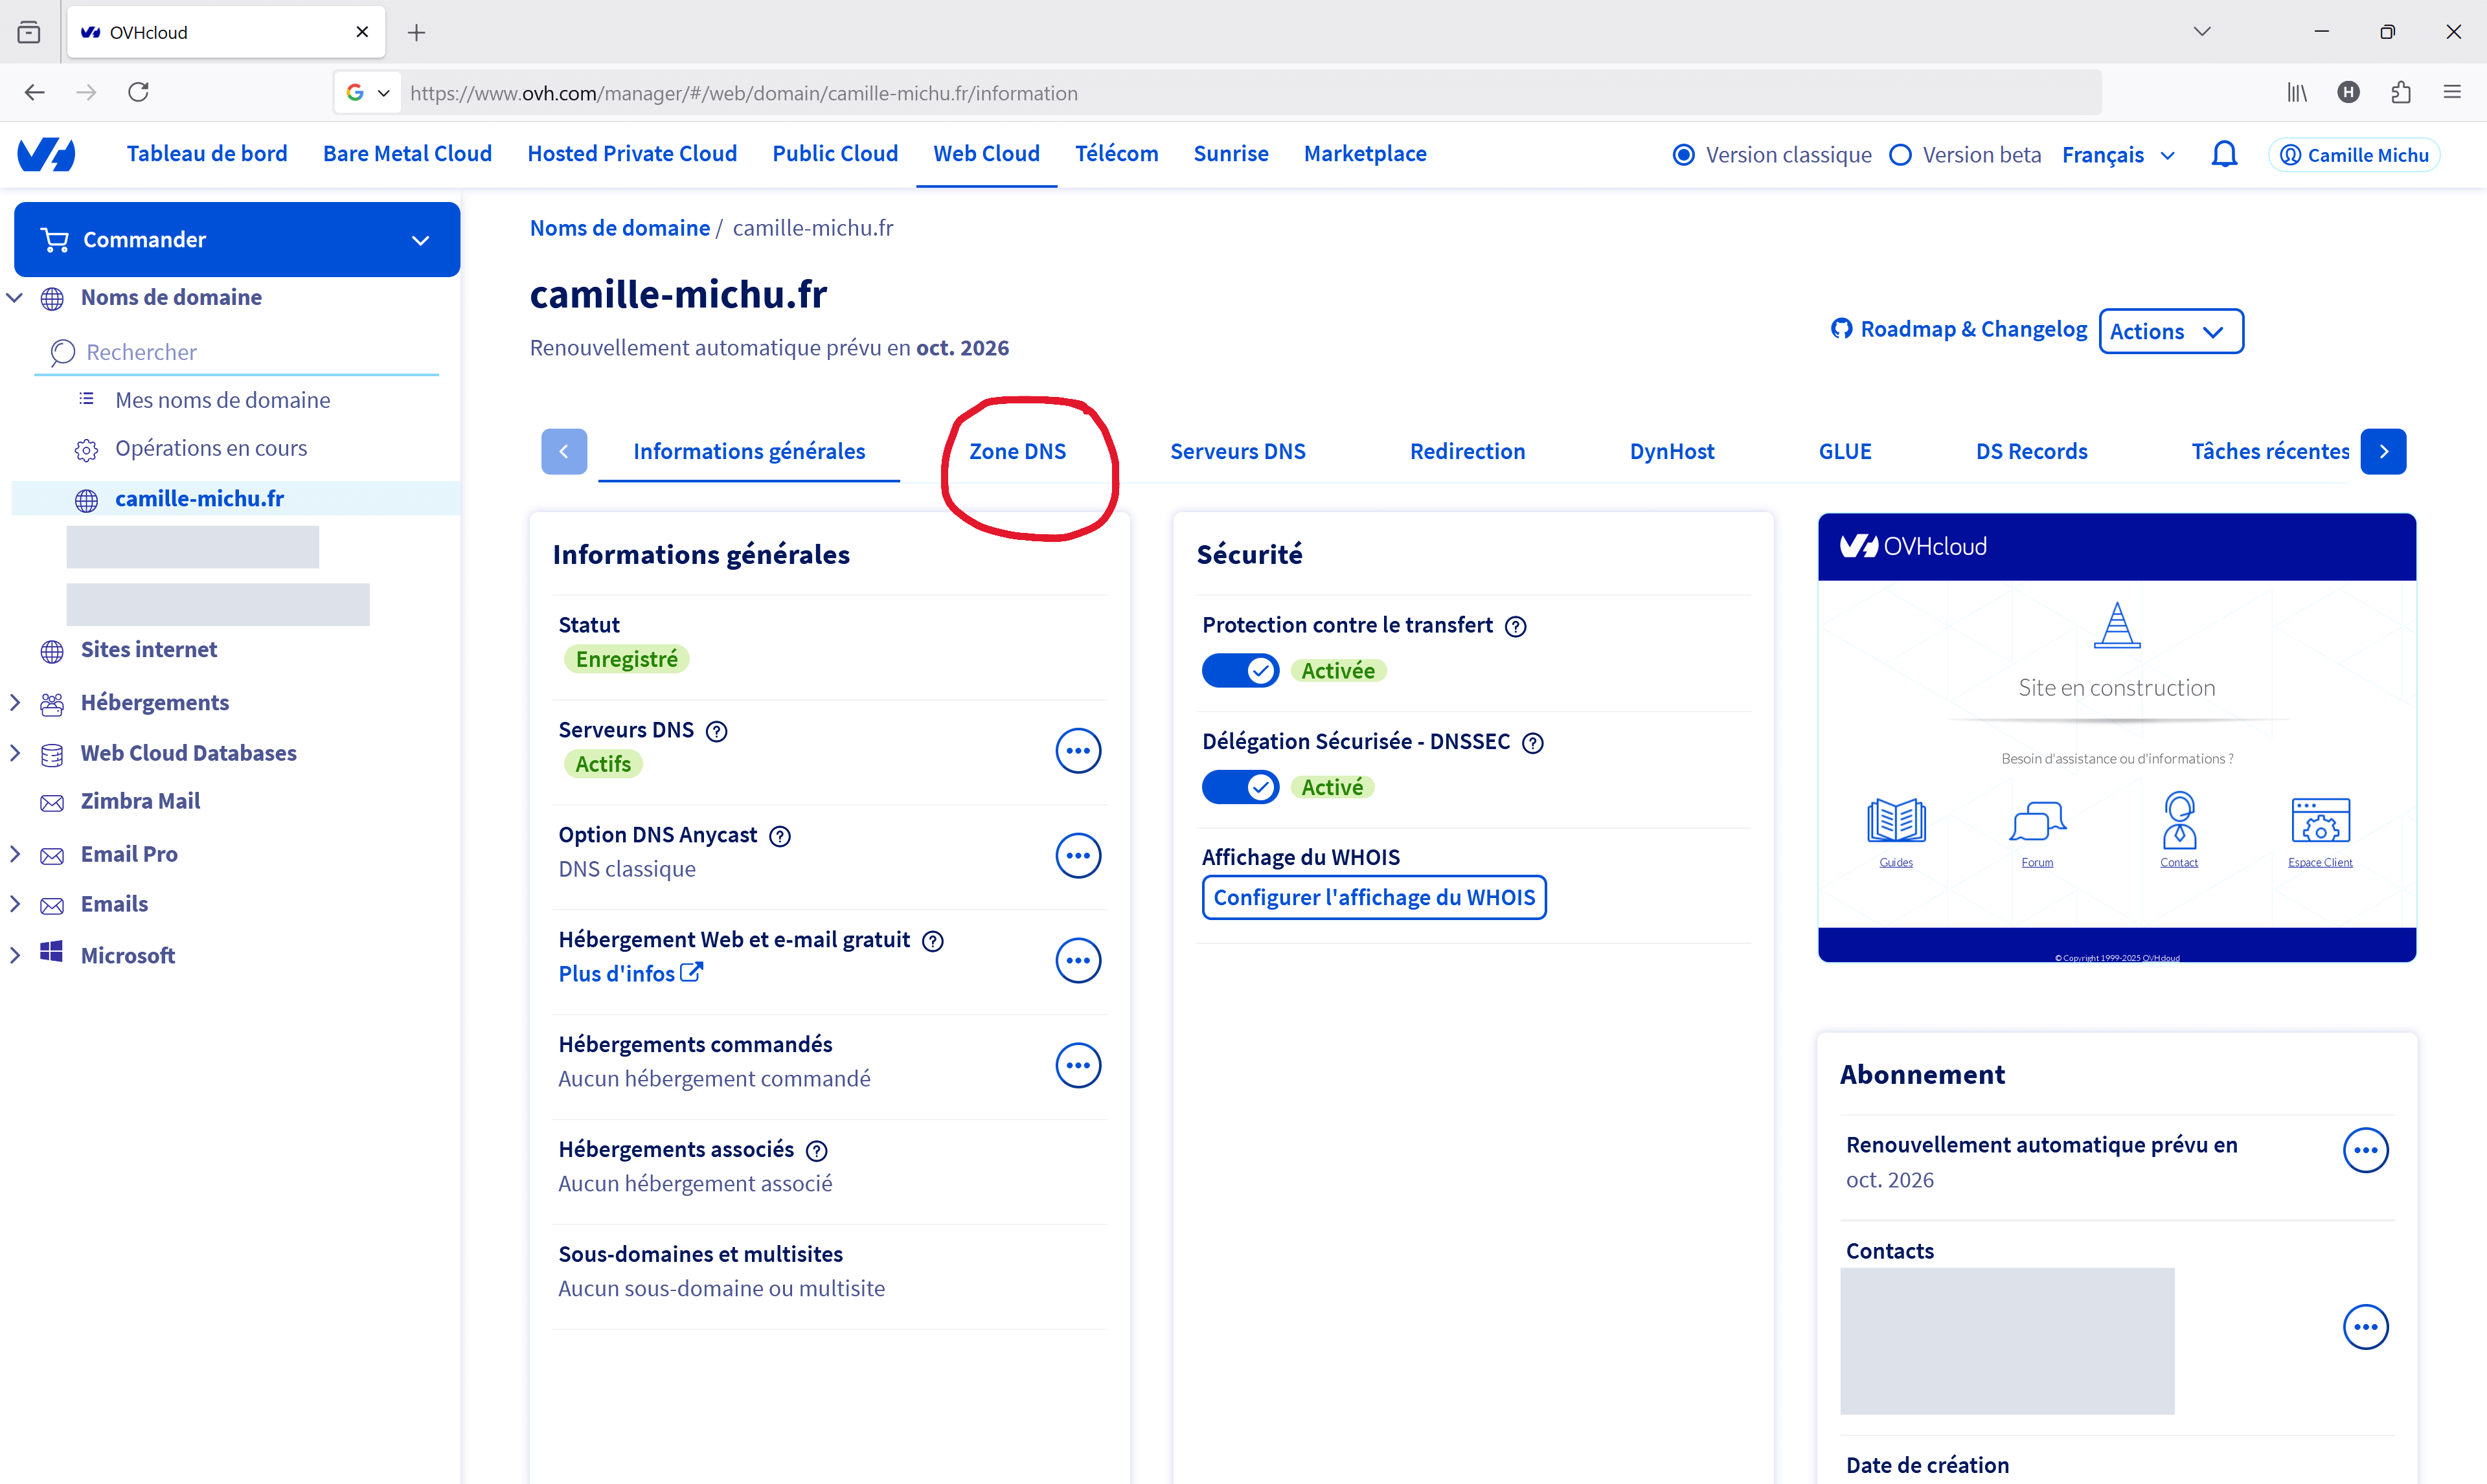Open help tooltip for Option DNS Anycast

tap(780, 836)
